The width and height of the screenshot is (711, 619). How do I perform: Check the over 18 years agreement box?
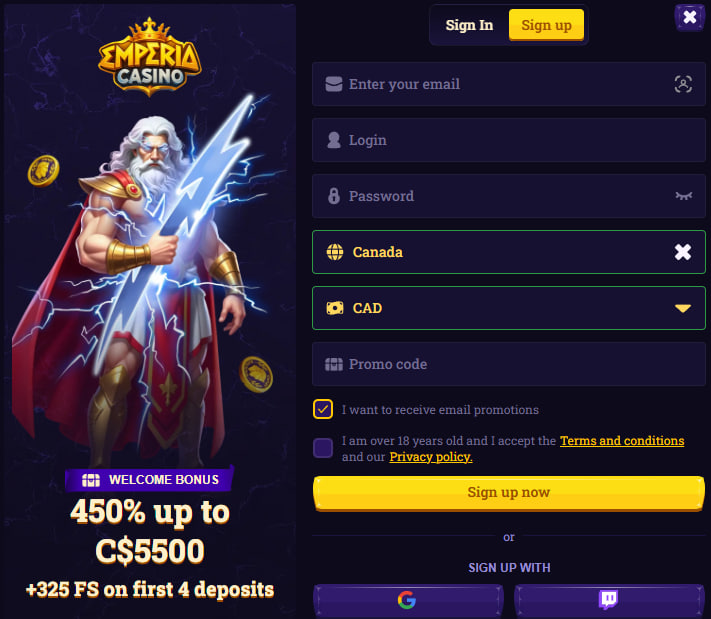pyautogui.click(x=323, y=448)
